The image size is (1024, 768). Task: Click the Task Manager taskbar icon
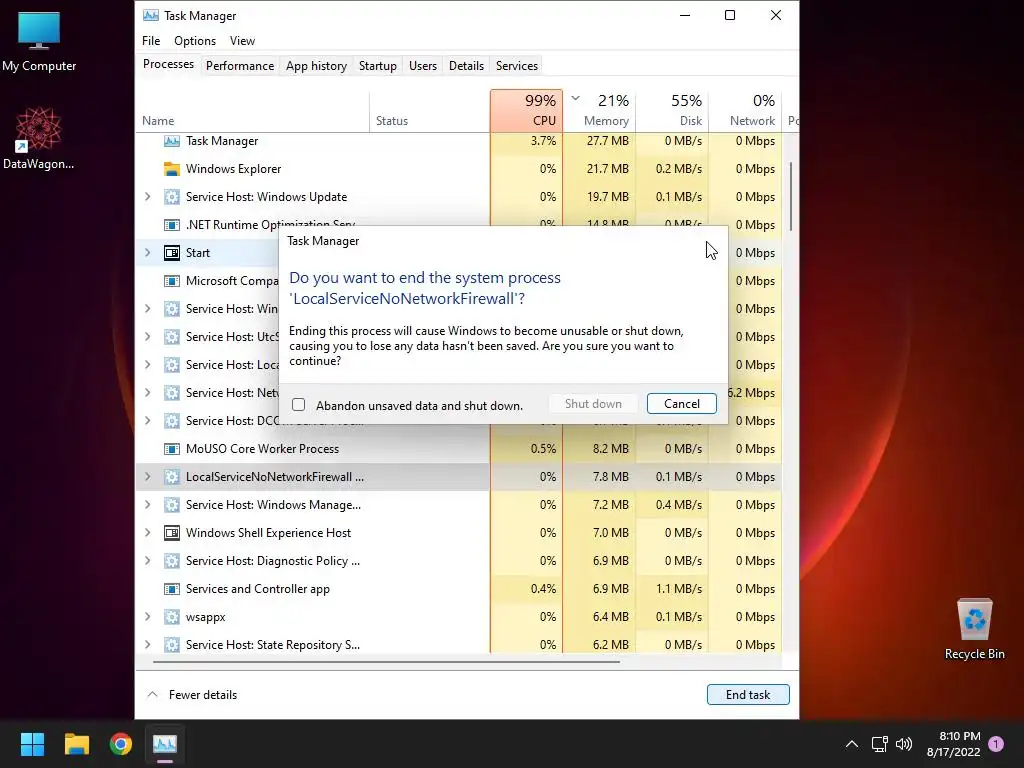(x=165, y=744)
